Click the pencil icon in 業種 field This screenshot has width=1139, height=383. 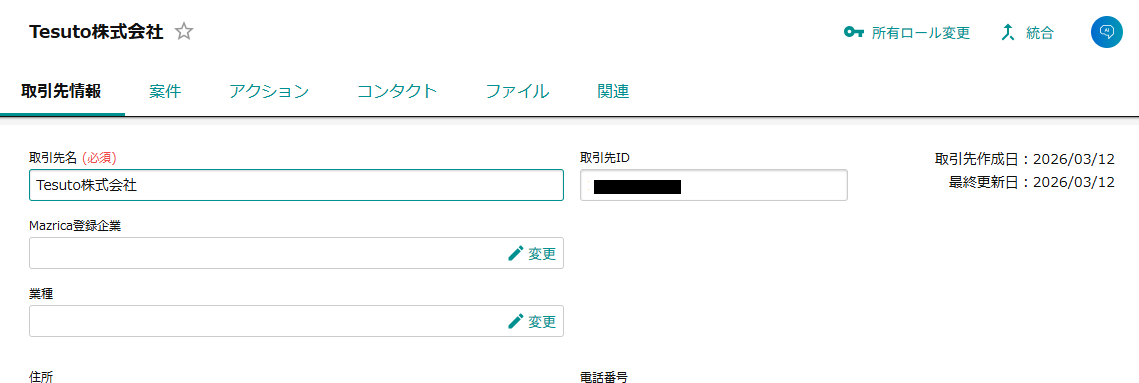(x=516, y=321)
